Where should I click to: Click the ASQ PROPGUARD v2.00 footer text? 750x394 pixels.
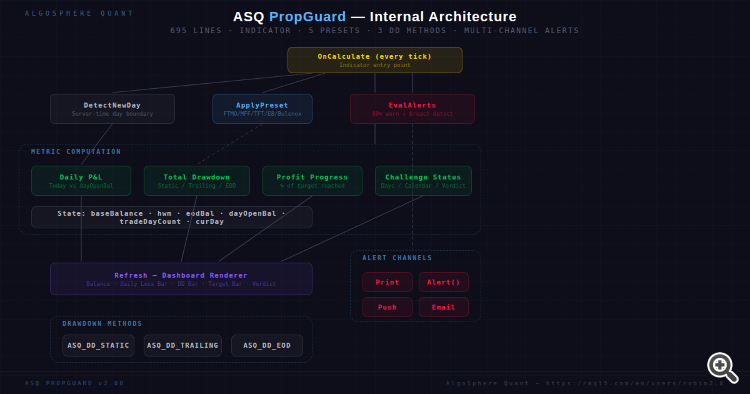75,383
